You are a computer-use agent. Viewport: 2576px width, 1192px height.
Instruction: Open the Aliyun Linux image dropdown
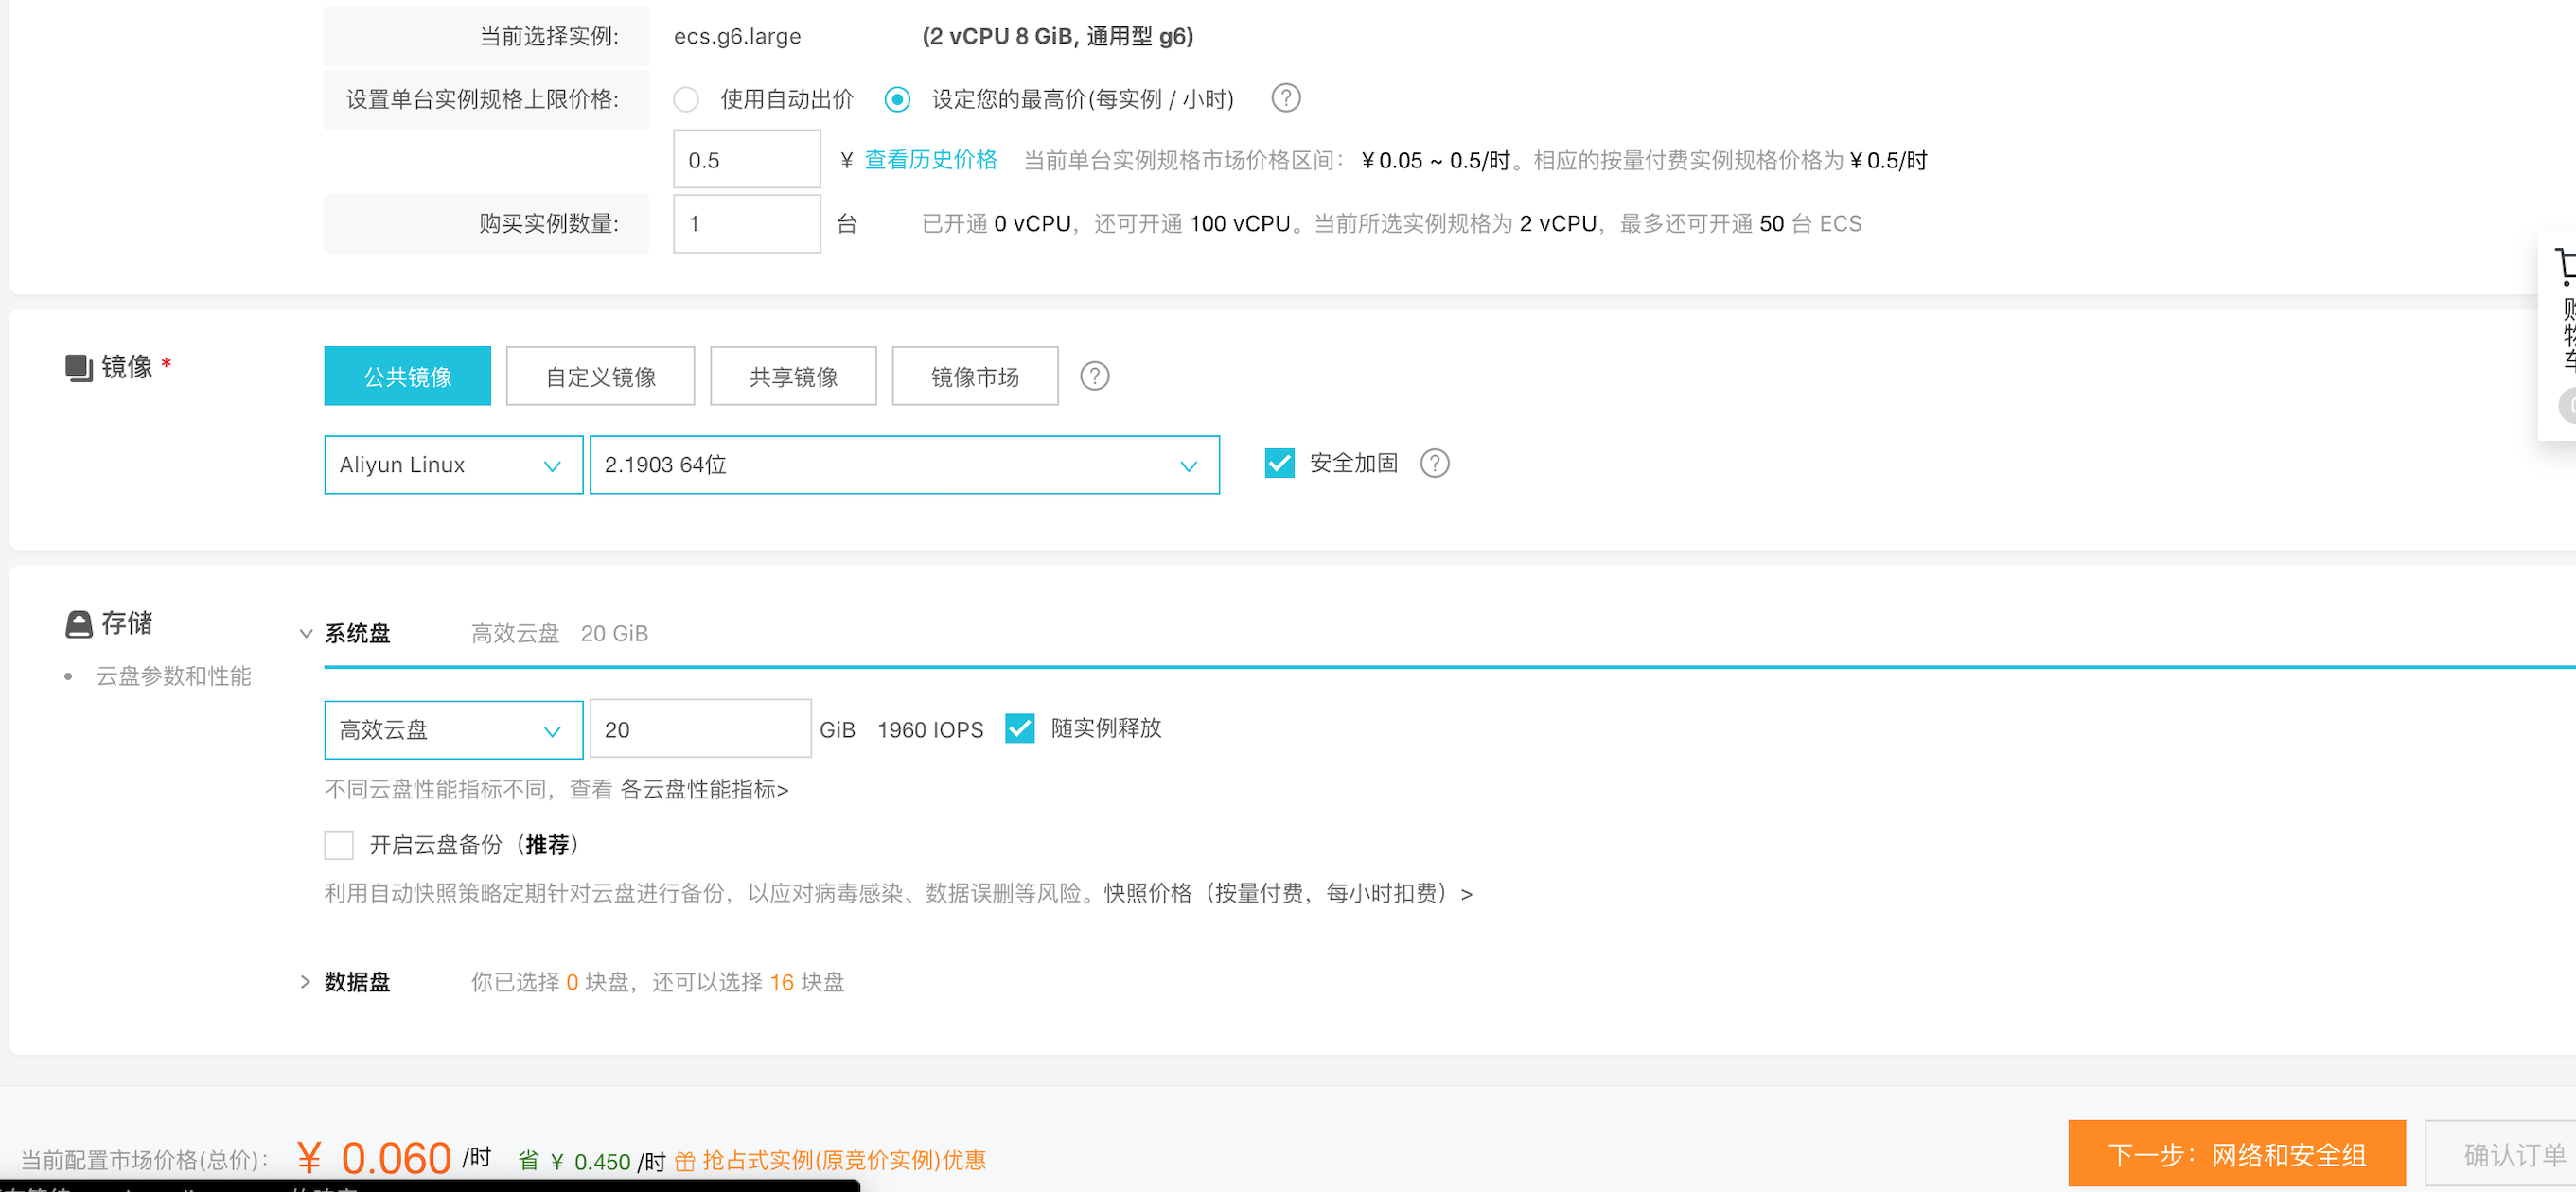point(453,465)
